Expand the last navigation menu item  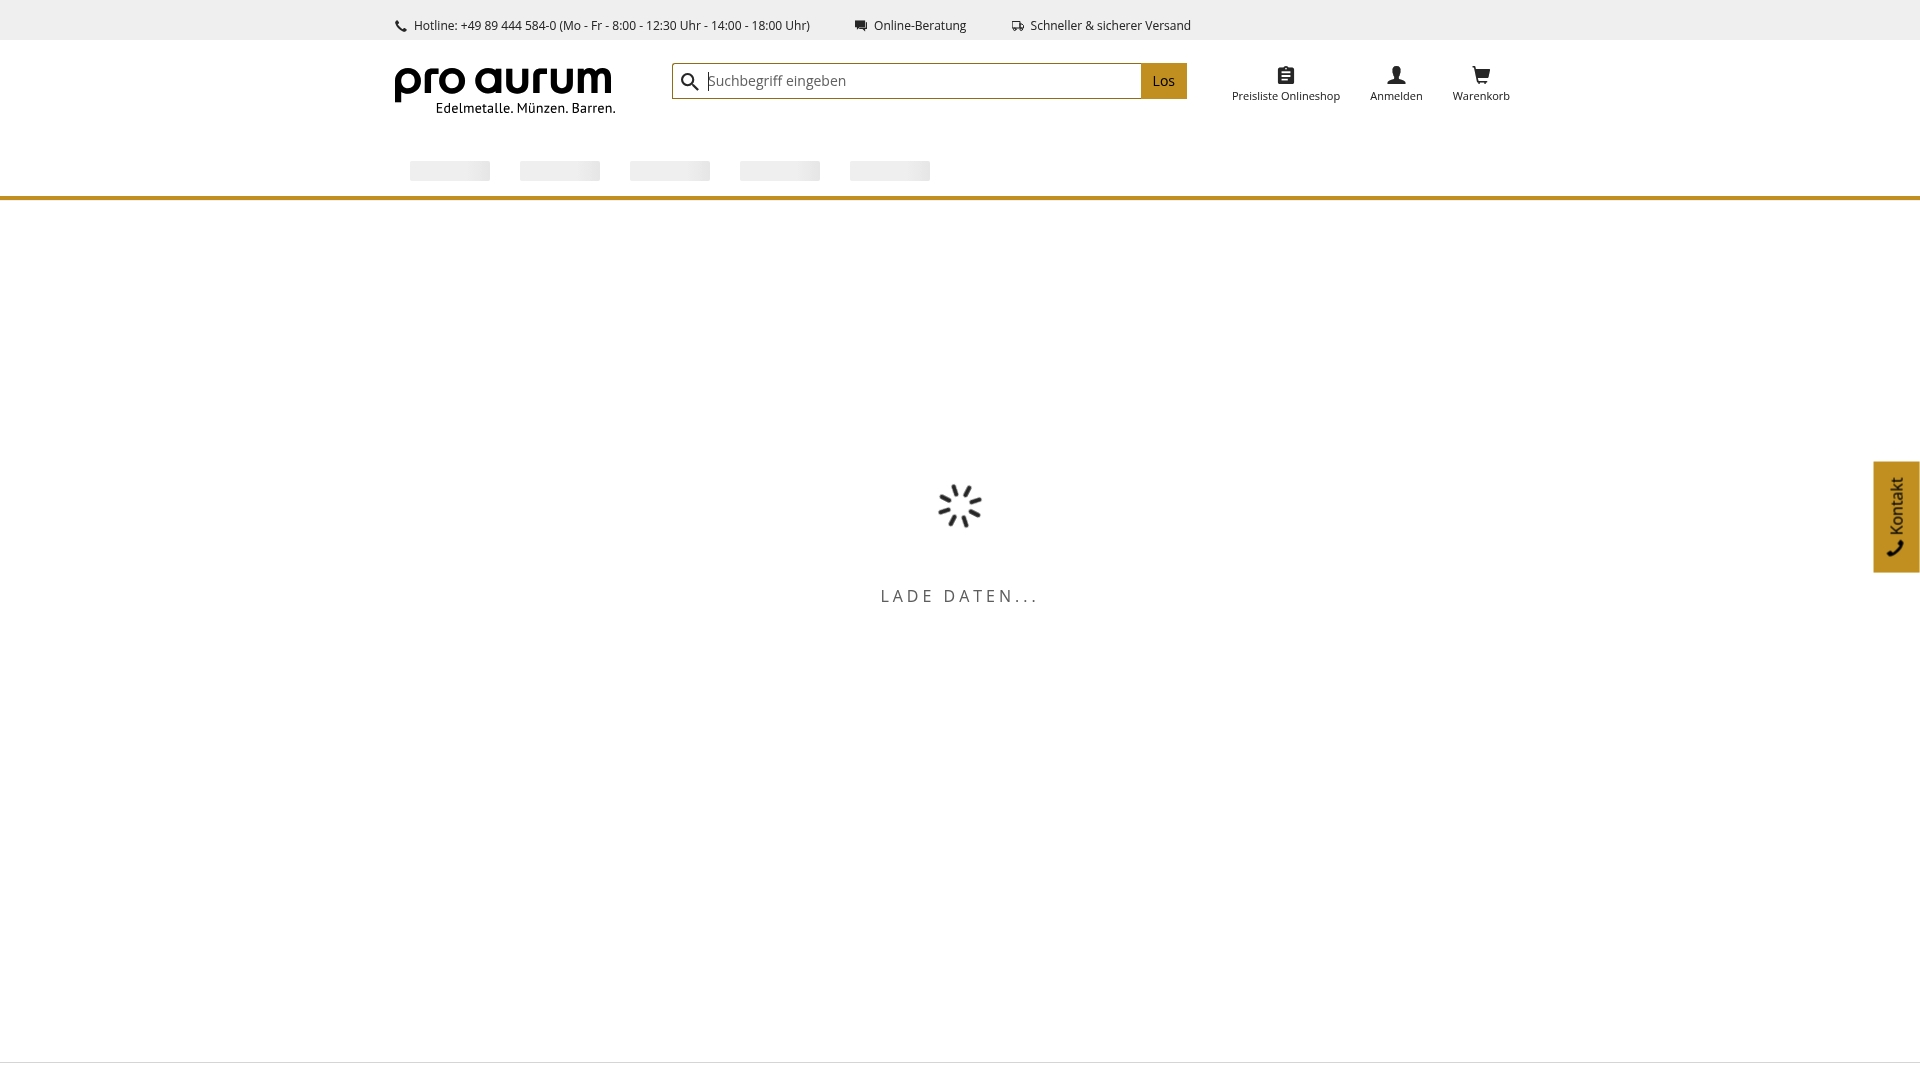[889, 171]
